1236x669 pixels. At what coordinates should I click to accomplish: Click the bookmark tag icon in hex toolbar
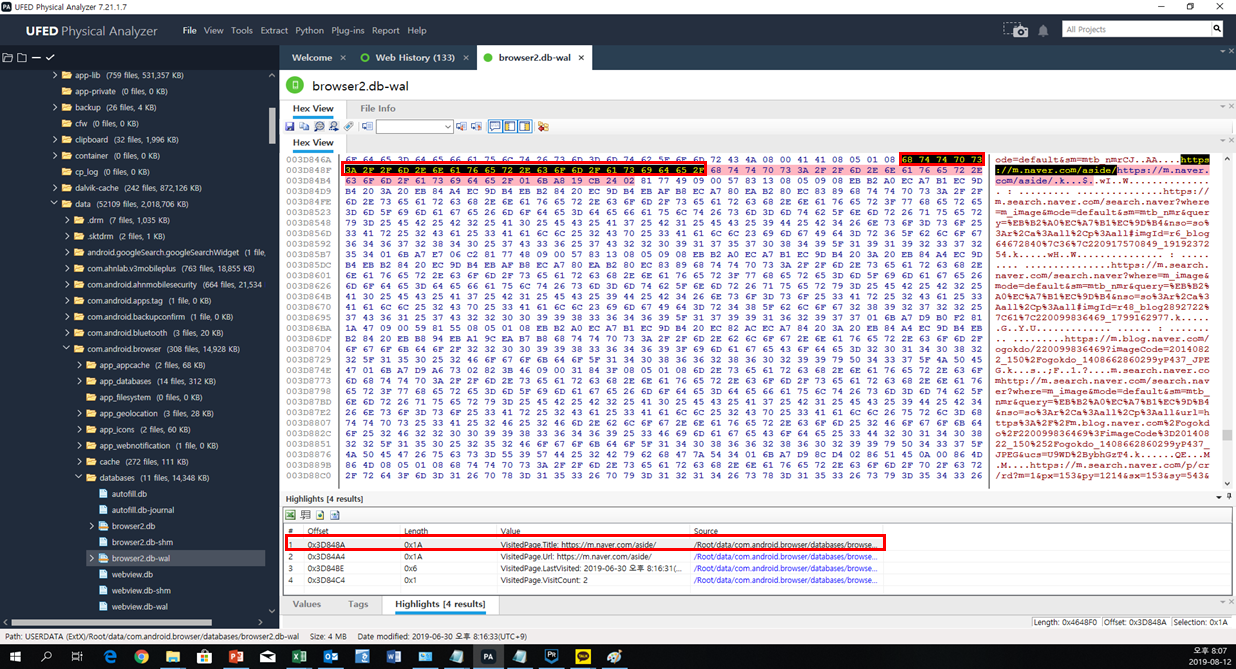[x=349, y=127]
